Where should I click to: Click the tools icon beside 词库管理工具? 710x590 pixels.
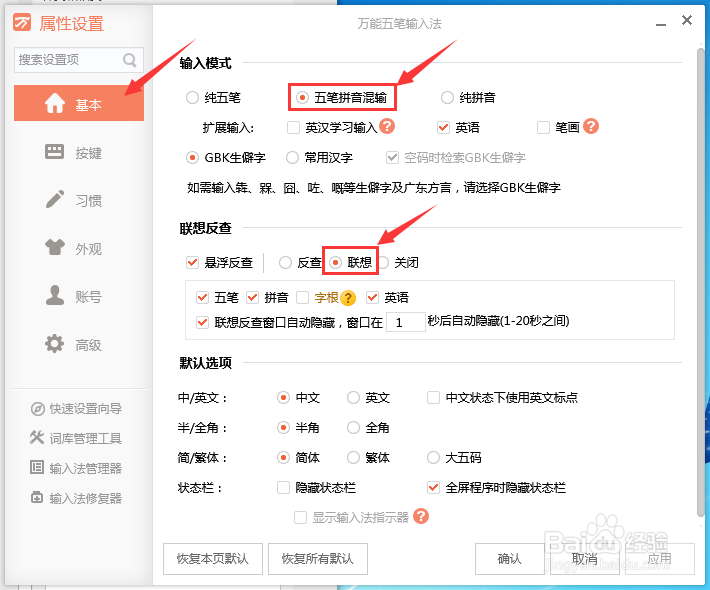[37, 437]
